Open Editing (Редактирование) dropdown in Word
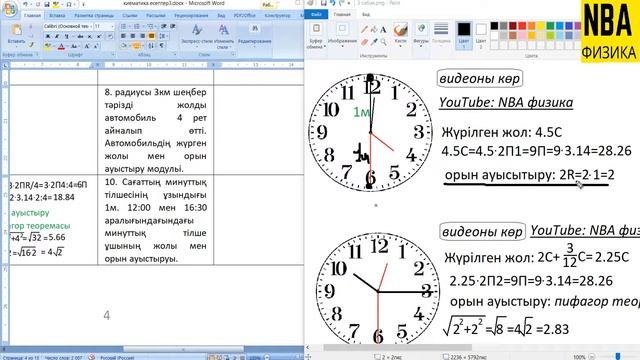Image resolution: width=640 pixels, height=360 pixels. (255, 35)
